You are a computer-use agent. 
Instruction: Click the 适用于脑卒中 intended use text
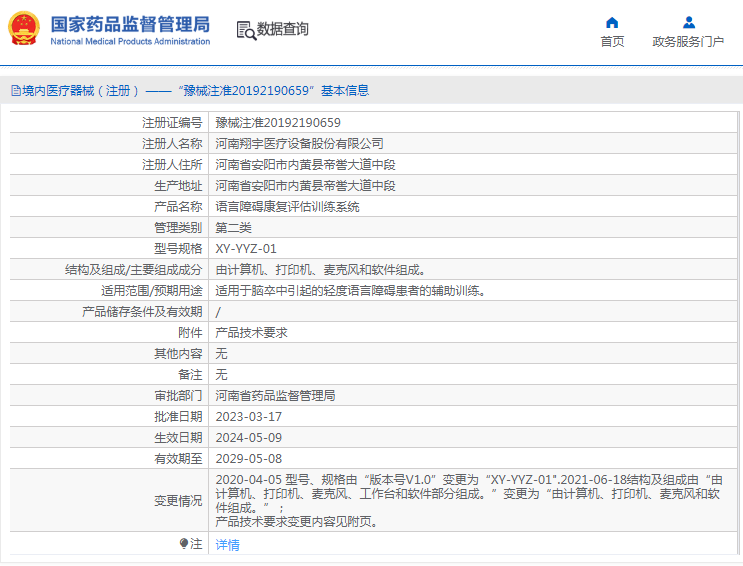point(352,291)
